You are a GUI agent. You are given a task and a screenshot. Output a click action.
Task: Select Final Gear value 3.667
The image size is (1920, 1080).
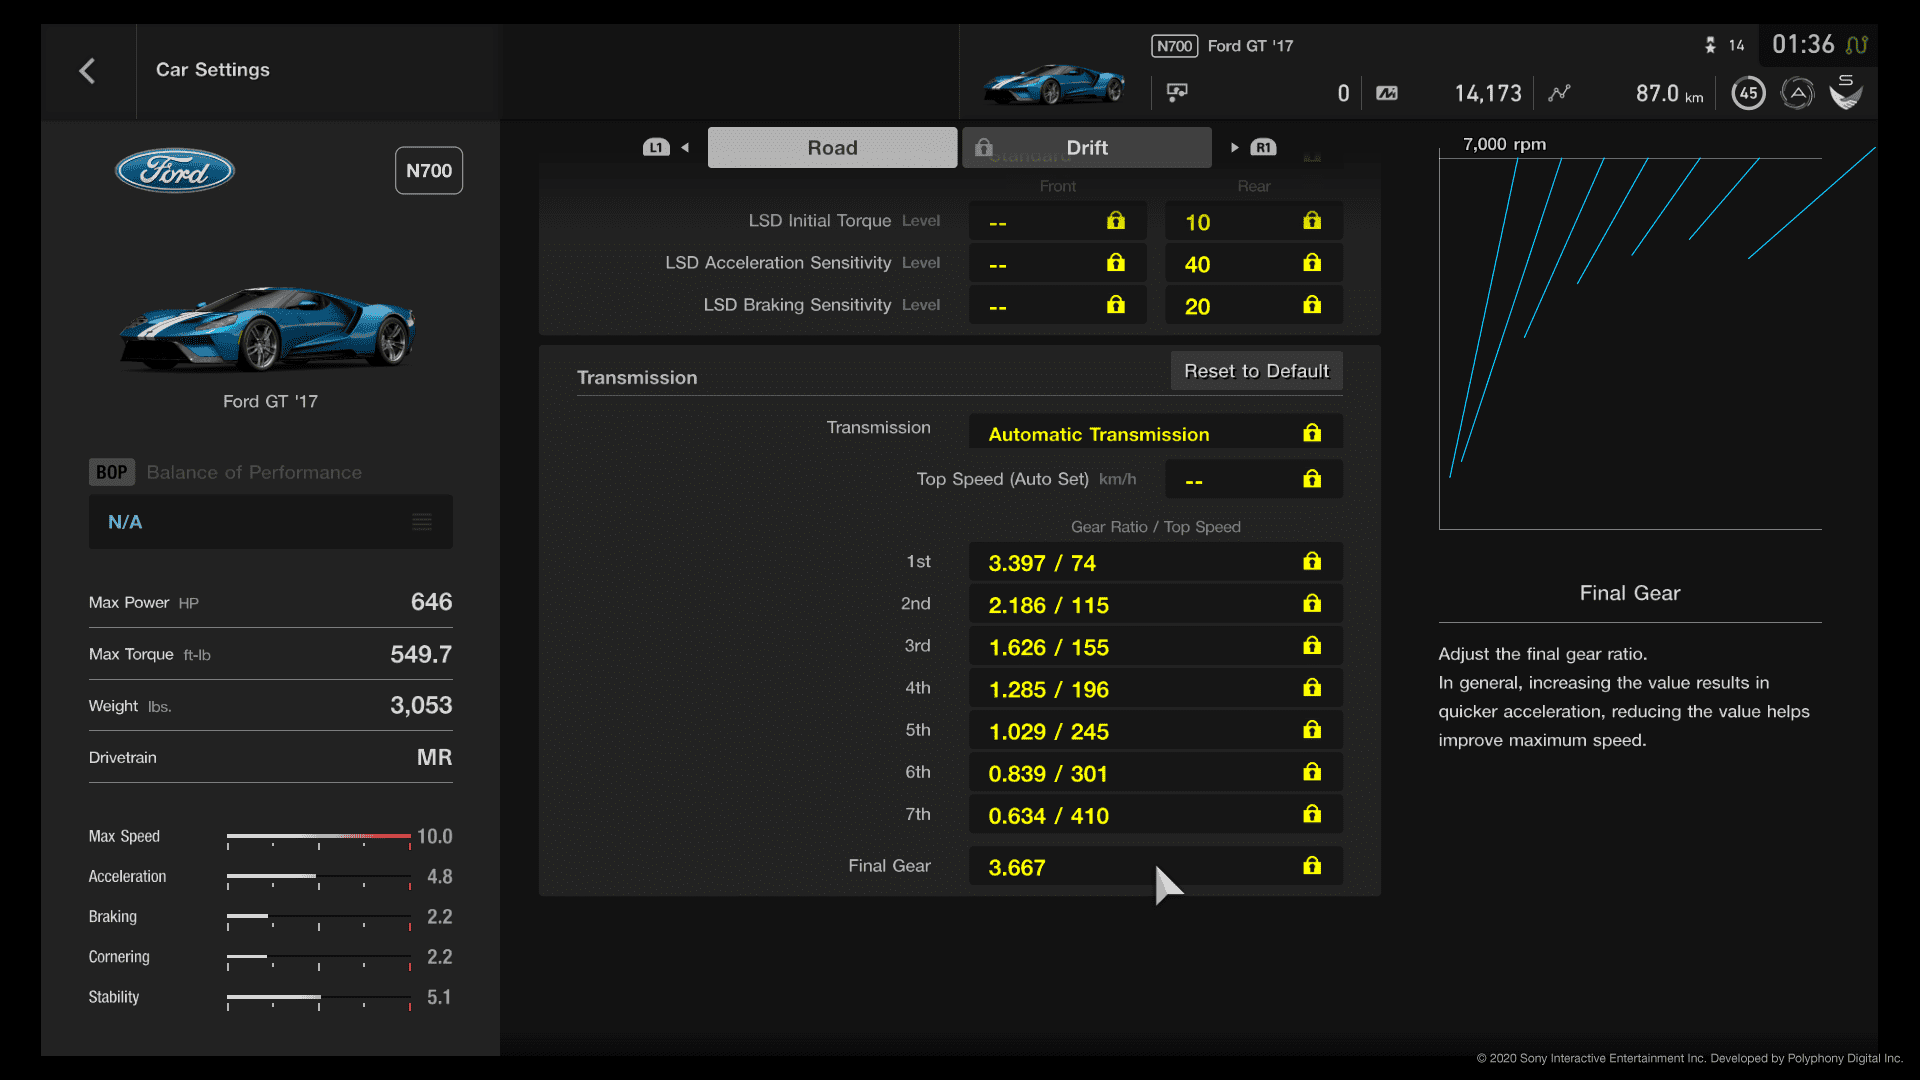click(1155, 866)
